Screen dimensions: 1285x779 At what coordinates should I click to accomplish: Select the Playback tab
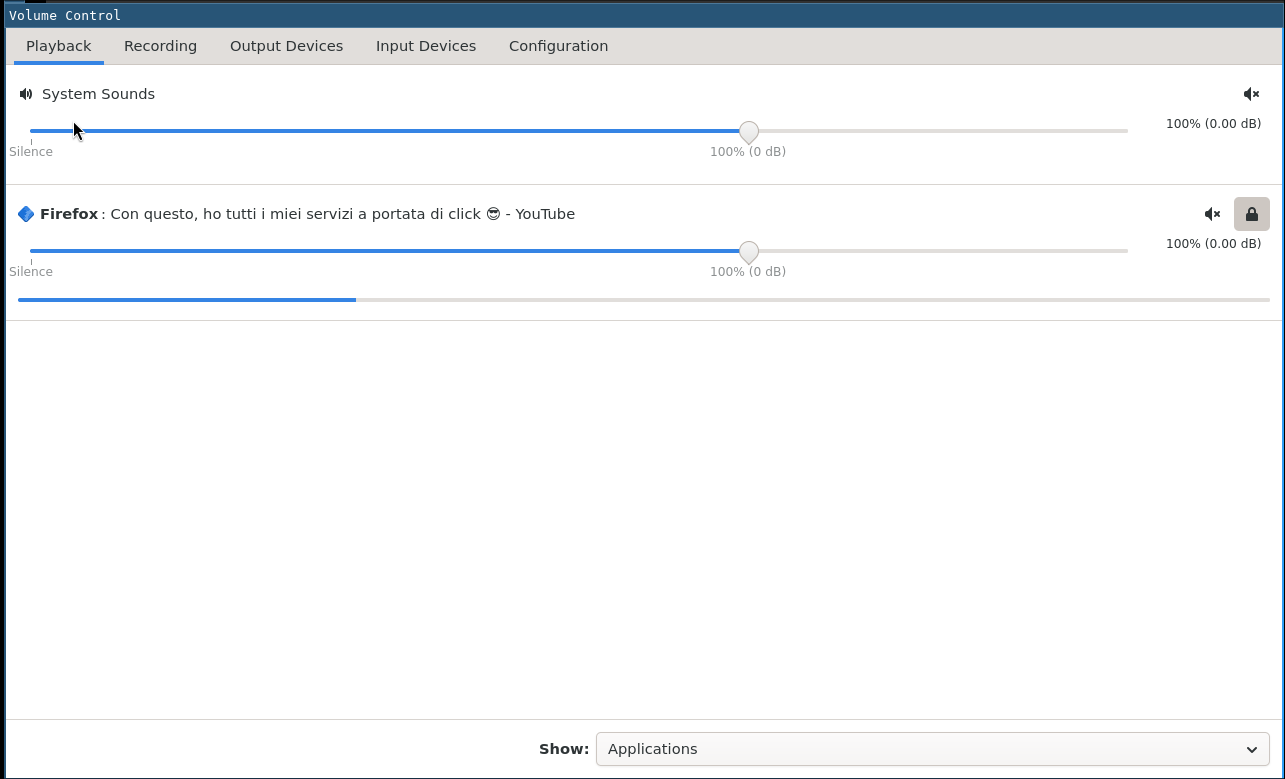pos(59,46)
